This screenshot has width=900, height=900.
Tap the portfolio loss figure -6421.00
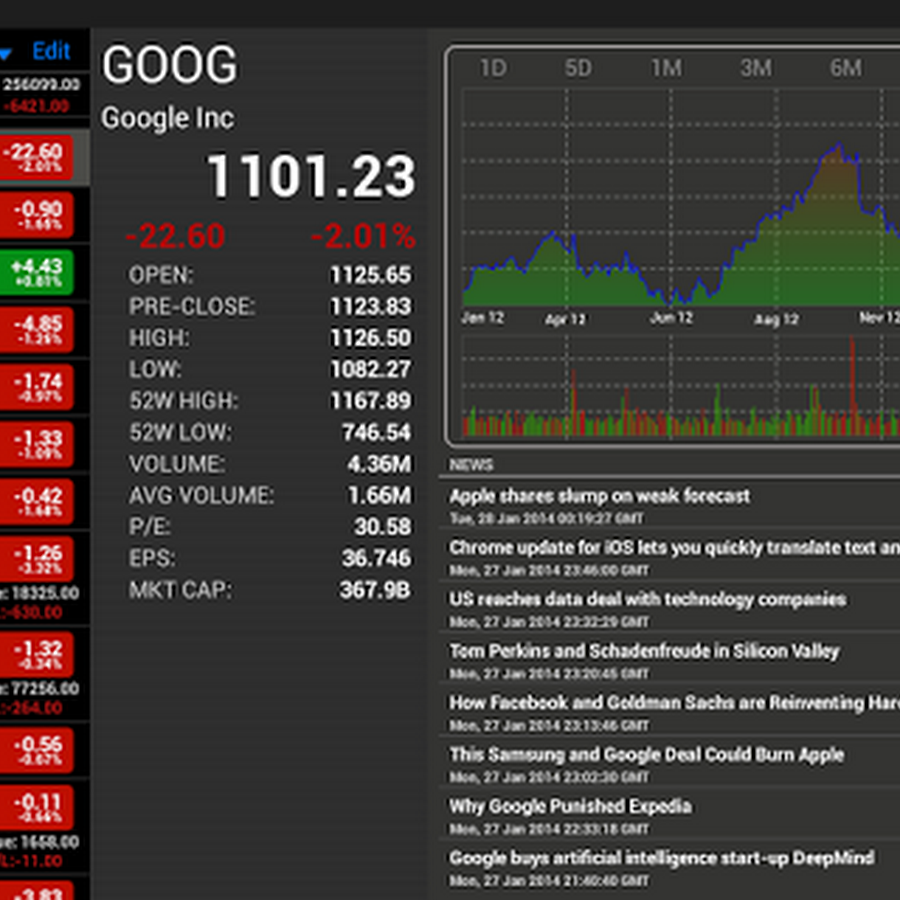click(x=37, y=106)
